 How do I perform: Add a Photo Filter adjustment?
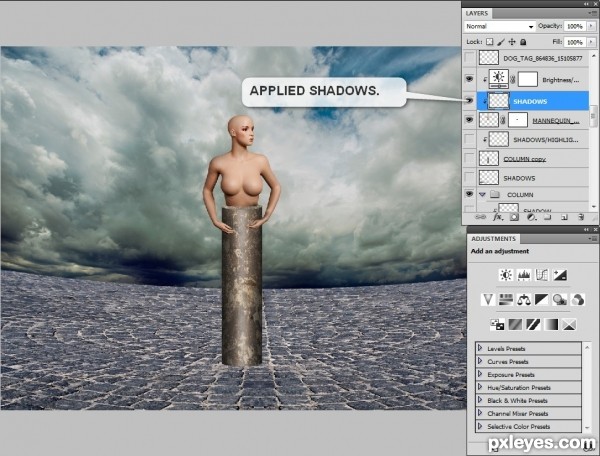click(559, 299)
